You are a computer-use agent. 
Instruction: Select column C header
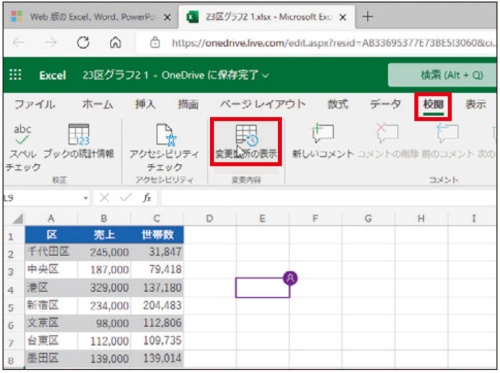tap(157, 219)
